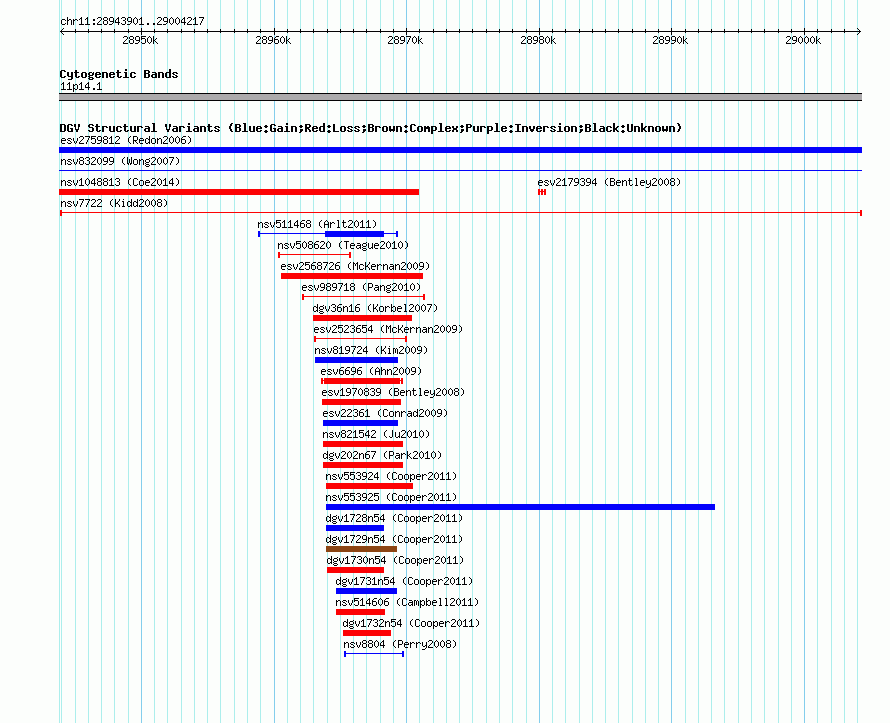Click the red nsv514606 loss bar
The height and width of the screenshot is (723, 890).
pyautogui.click(x=360, y=612)
